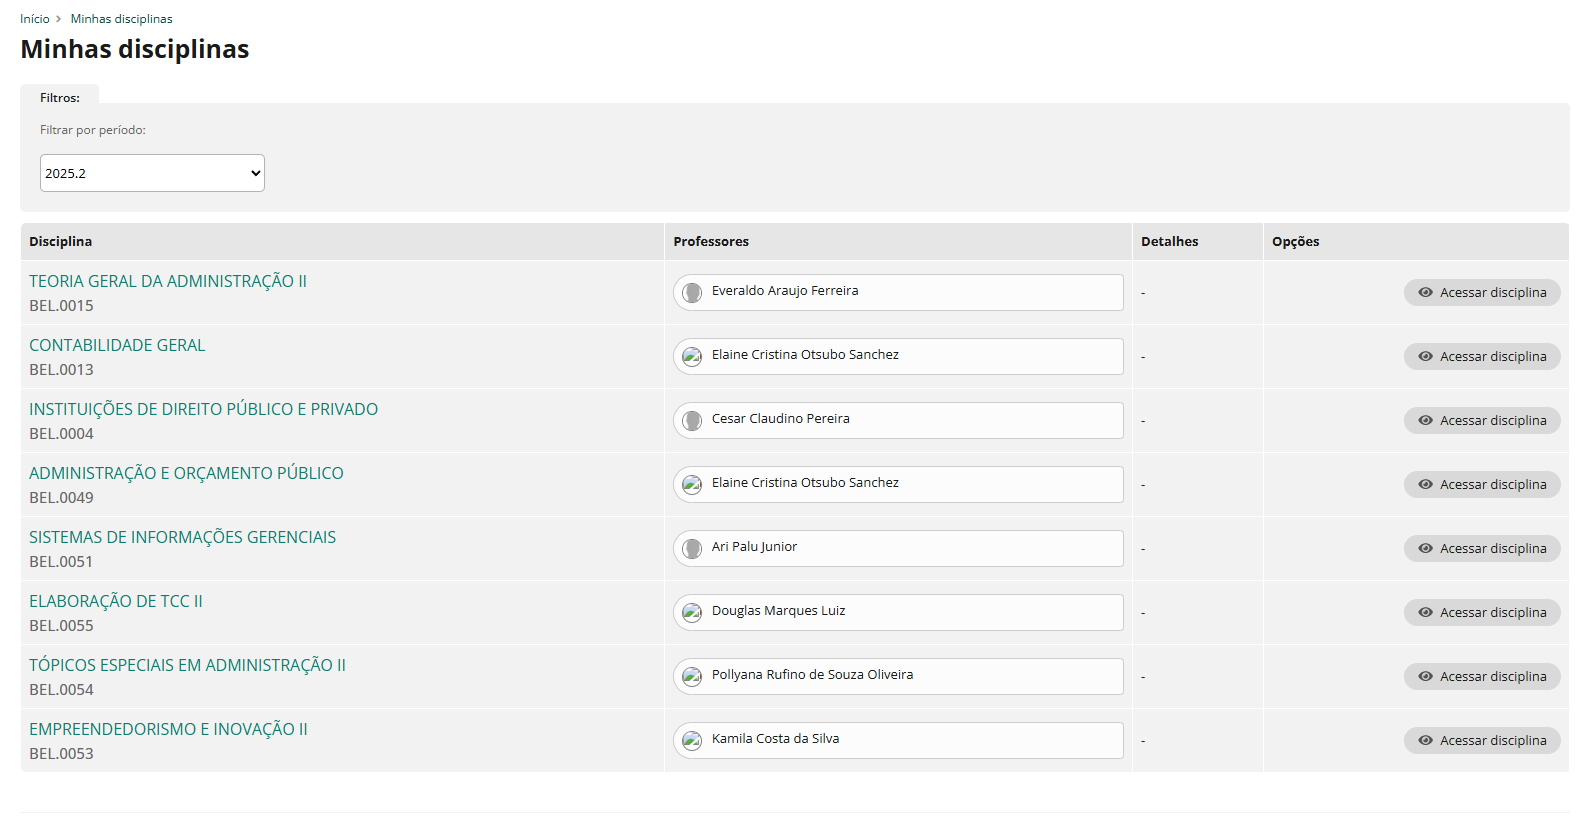Open TEORIA GERAL DA ADMINISTRAÇÃO II course link

(x=168, y=282)
